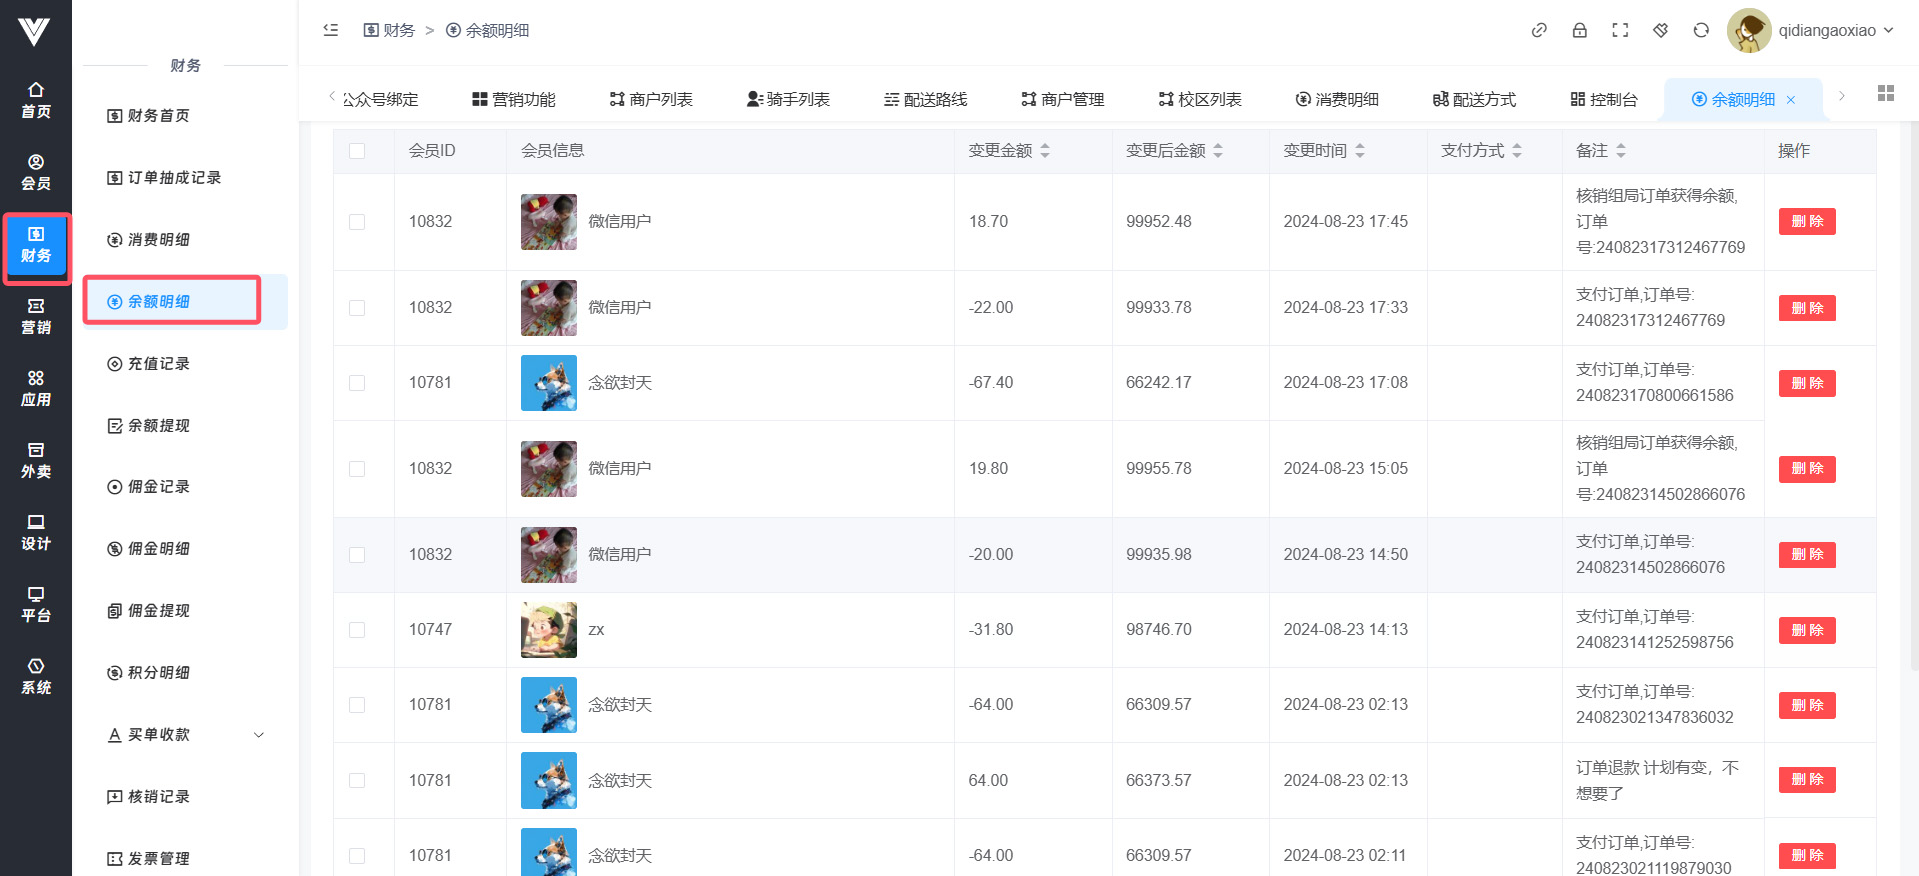Open the link icon in header

point(1539,30)
